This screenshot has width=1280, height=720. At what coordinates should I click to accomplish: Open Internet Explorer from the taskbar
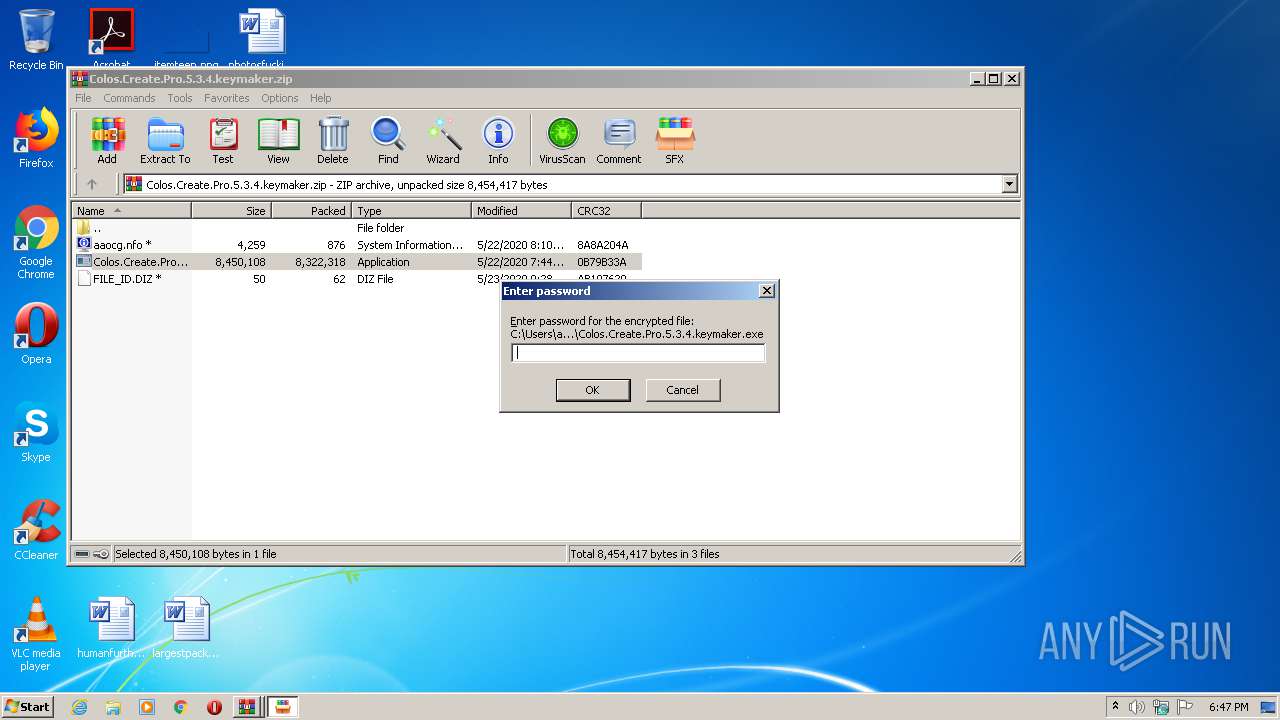pyautogui.click(x=79, y=707)
